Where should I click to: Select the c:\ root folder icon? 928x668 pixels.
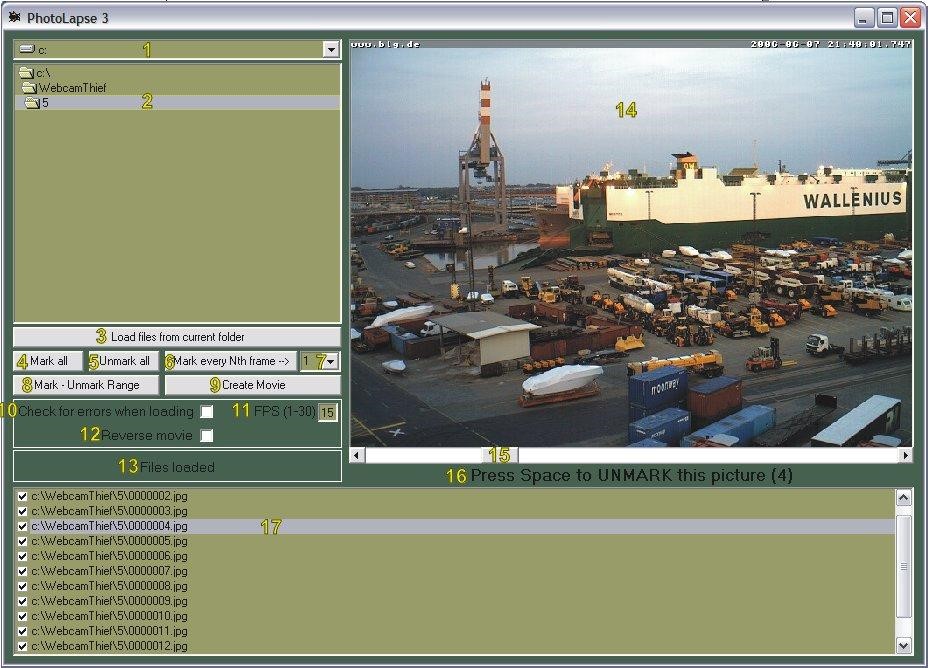click(25, 73)
